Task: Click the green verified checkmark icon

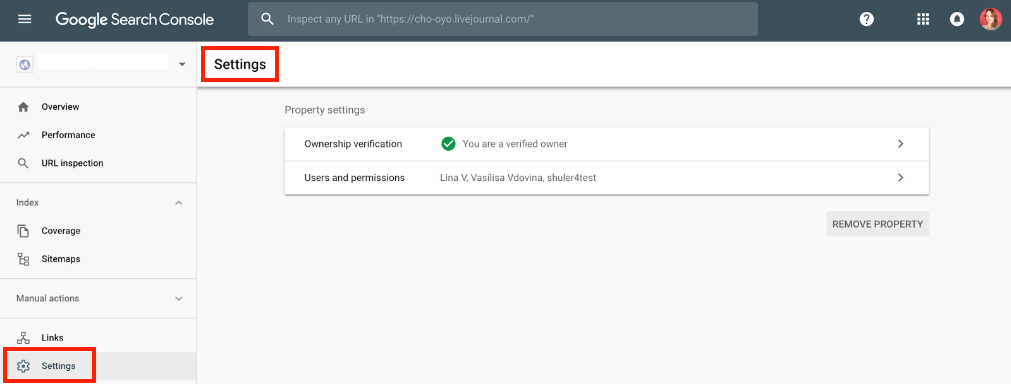Action: (448, 144)
